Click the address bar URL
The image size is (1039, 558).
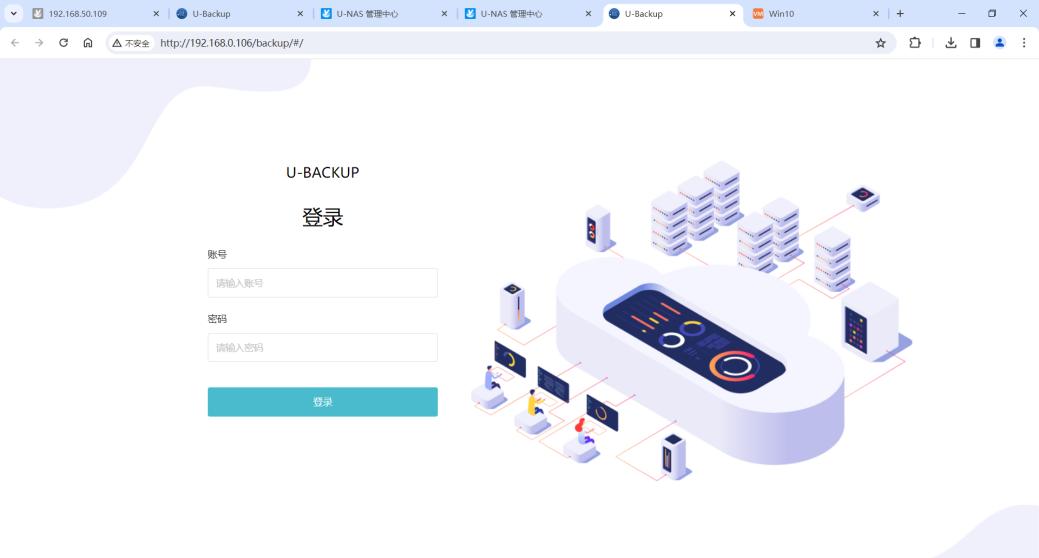pyautogui.click(x=232, y=43)
